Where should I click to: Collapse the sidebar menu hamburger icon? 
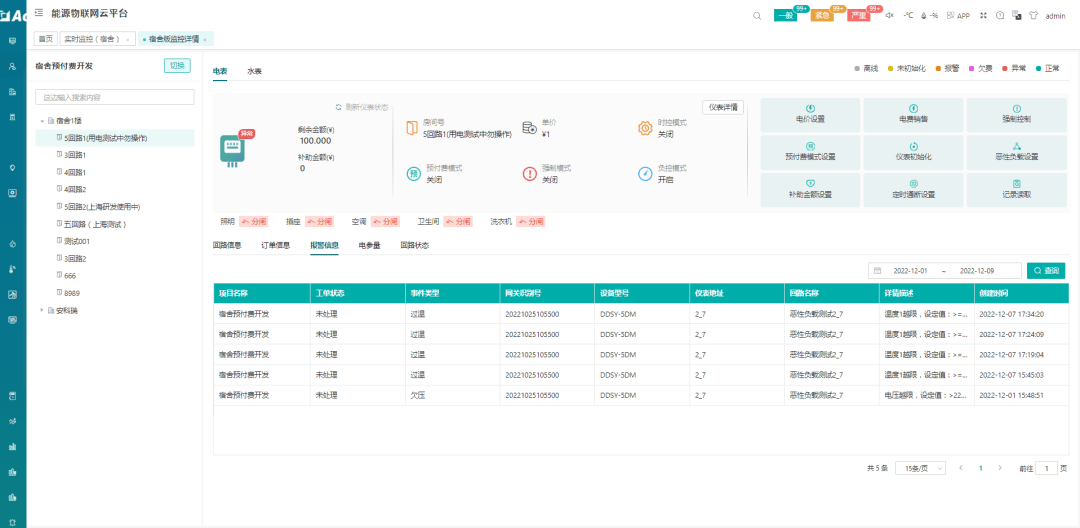click(x=38, y=12)
